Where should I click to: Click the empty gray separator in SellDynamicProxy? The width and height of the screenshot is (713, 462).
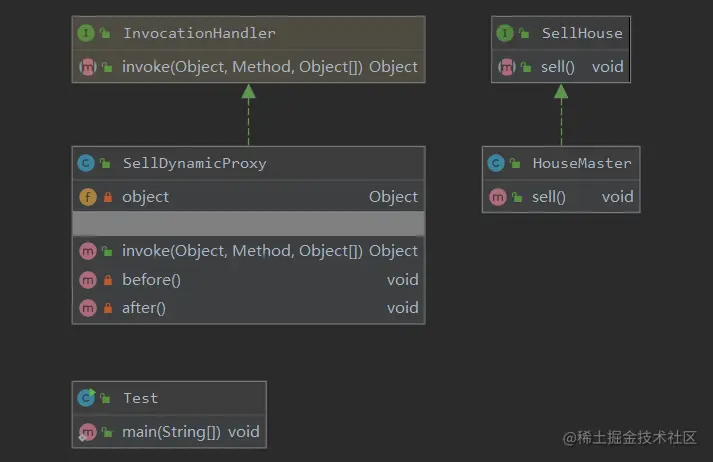[x=248, y=223]
